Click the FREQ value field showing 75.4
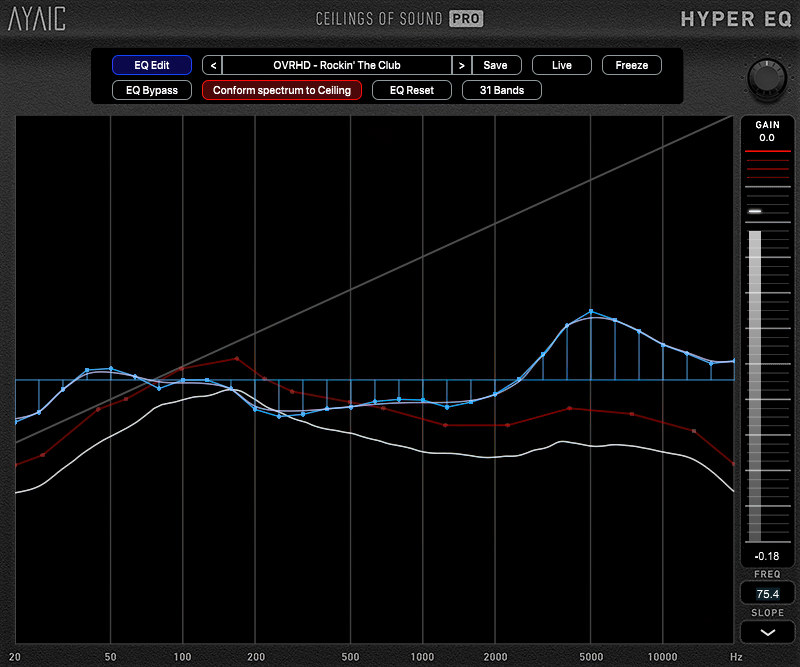 767,592
